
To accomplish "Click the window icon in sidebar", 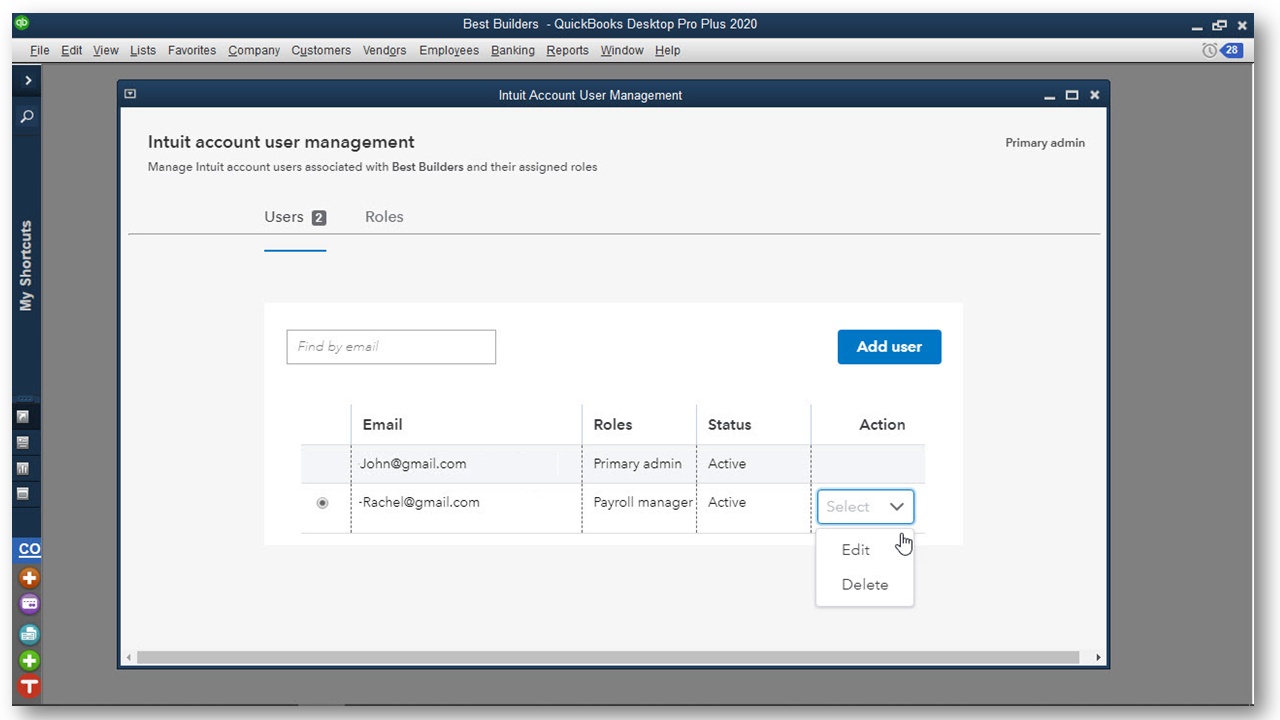I will pos(23,494).
